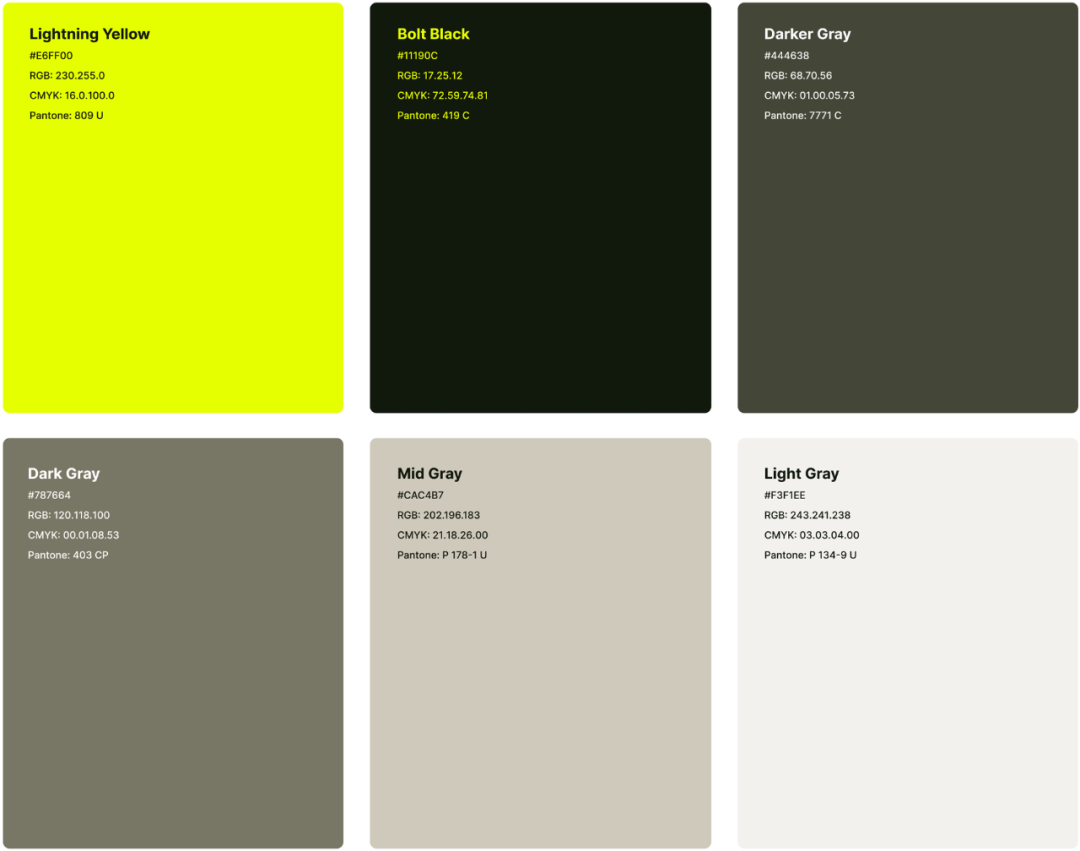Screen dimensions: 1080x851
Task: Click 'CMYK: 01.00.05.73' text
Action: (809, 96)
